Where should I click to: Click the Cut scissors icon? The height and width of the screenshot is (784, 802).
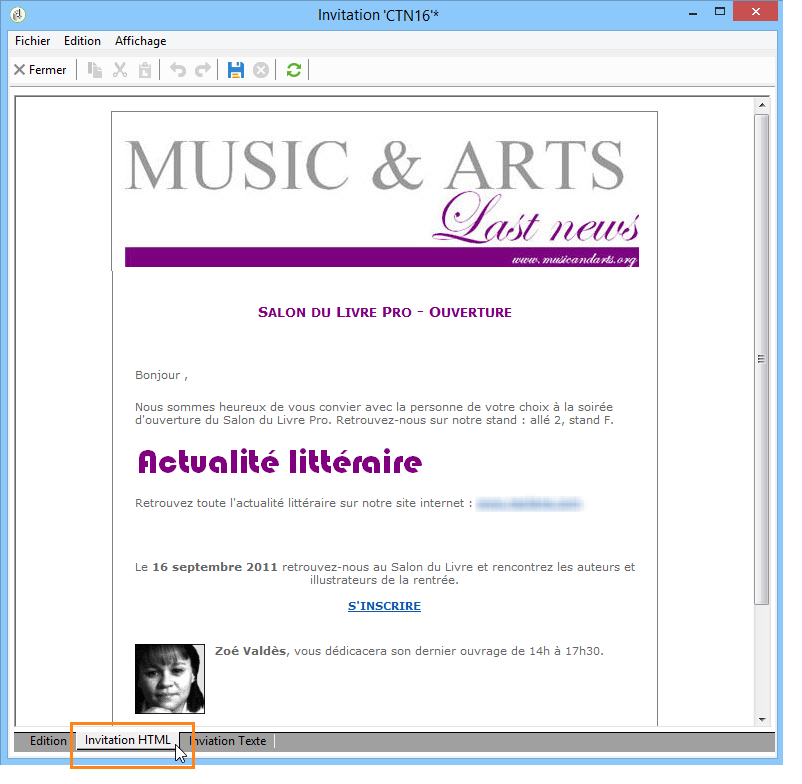[x=120, y=70]
